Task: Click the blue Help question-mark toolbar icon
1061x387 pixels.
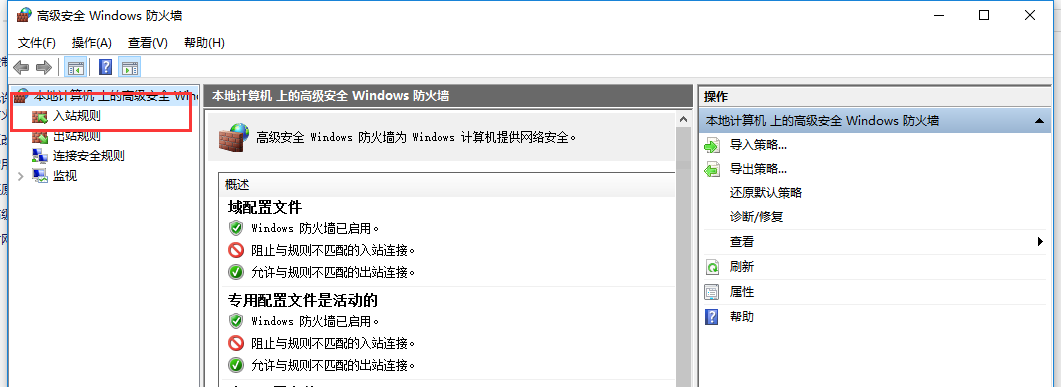Action: [x=106, y=67]
